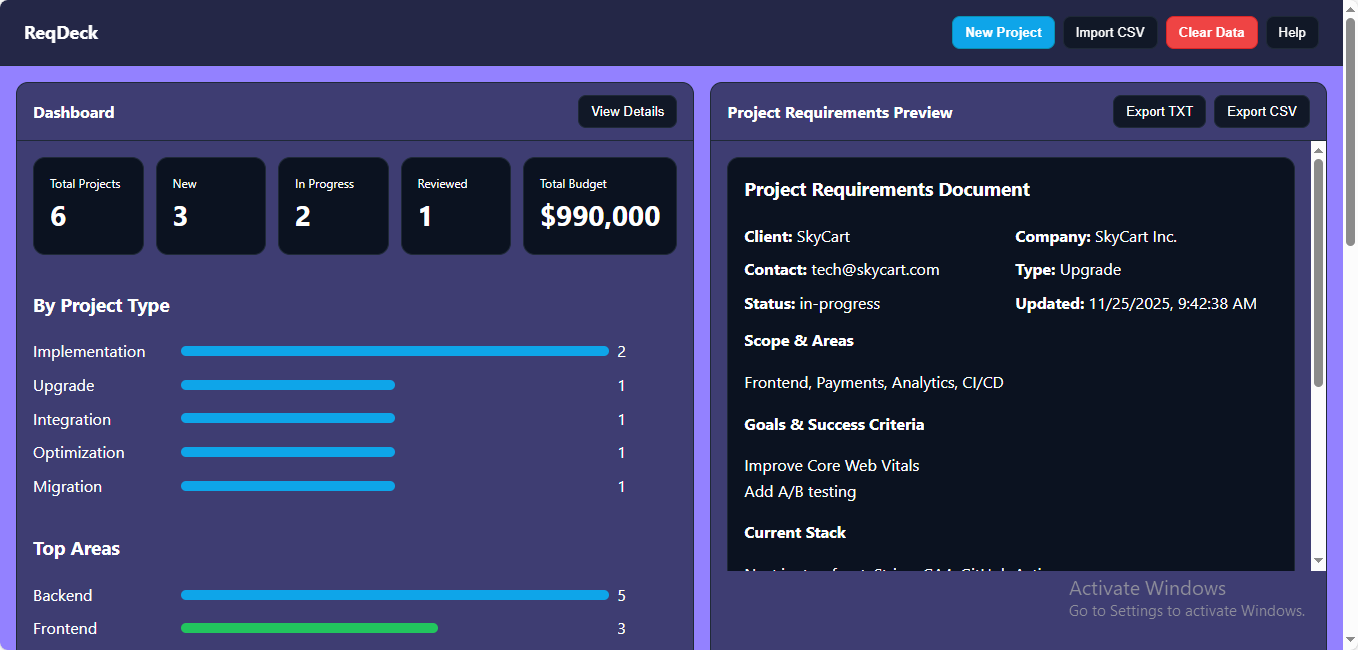
Task: Open the Reviewed stat card
Action: 455,205
